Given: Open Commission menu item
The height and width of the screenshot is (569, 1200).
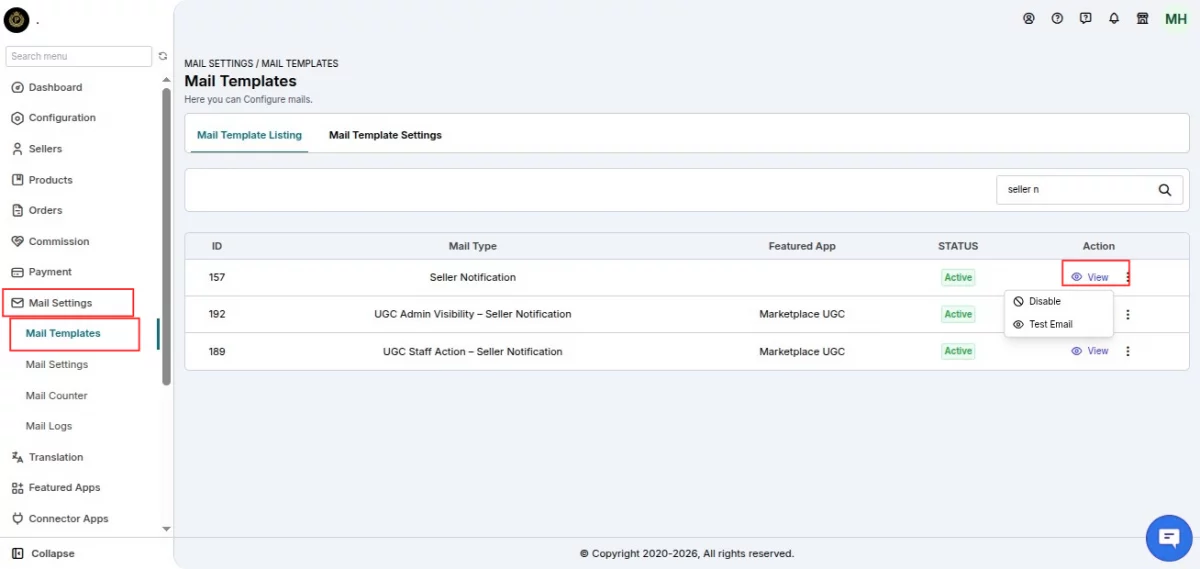Looking at the screenshot, I should pos(59,241).
